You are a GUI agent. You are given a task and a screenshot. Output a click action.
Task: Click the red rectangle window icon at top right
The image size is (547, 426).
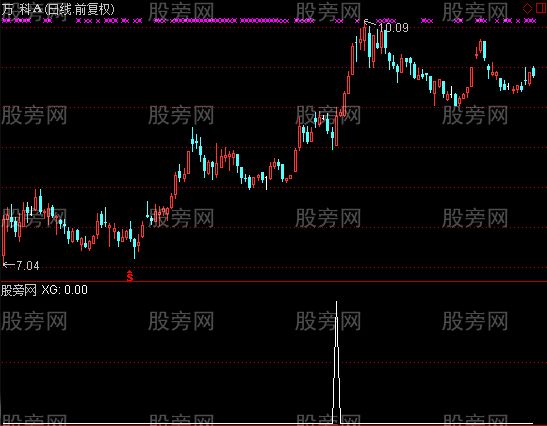click(x=541, y=8)
